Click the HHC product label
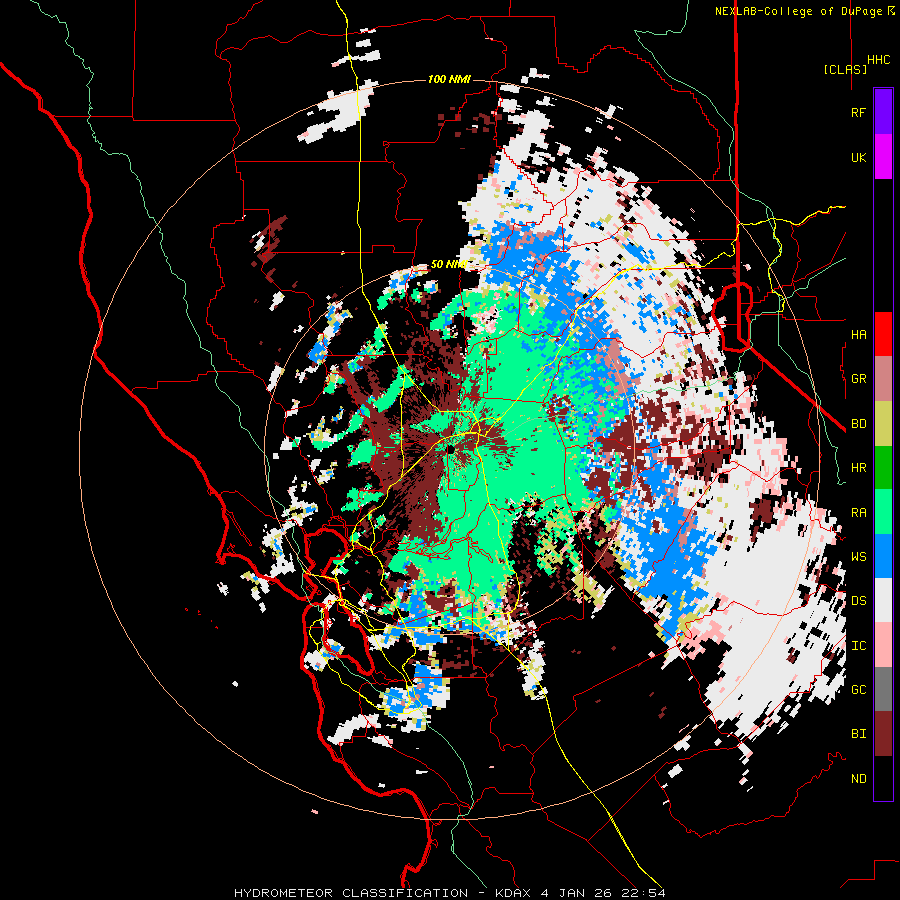900x900 pixels. (879, 60)
